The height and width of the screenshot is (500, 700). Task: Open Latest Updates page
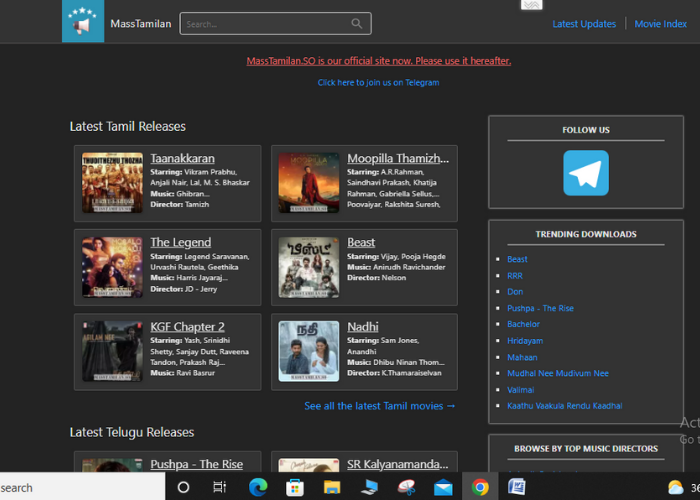584,24
